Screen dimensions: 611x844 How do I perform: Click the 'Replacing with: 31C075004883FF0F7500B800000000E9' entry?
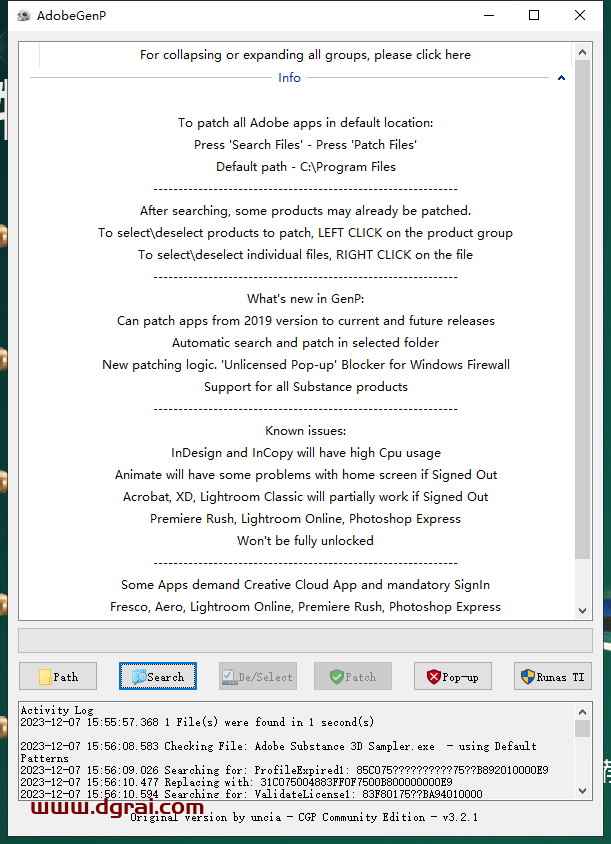pos(236,782)
